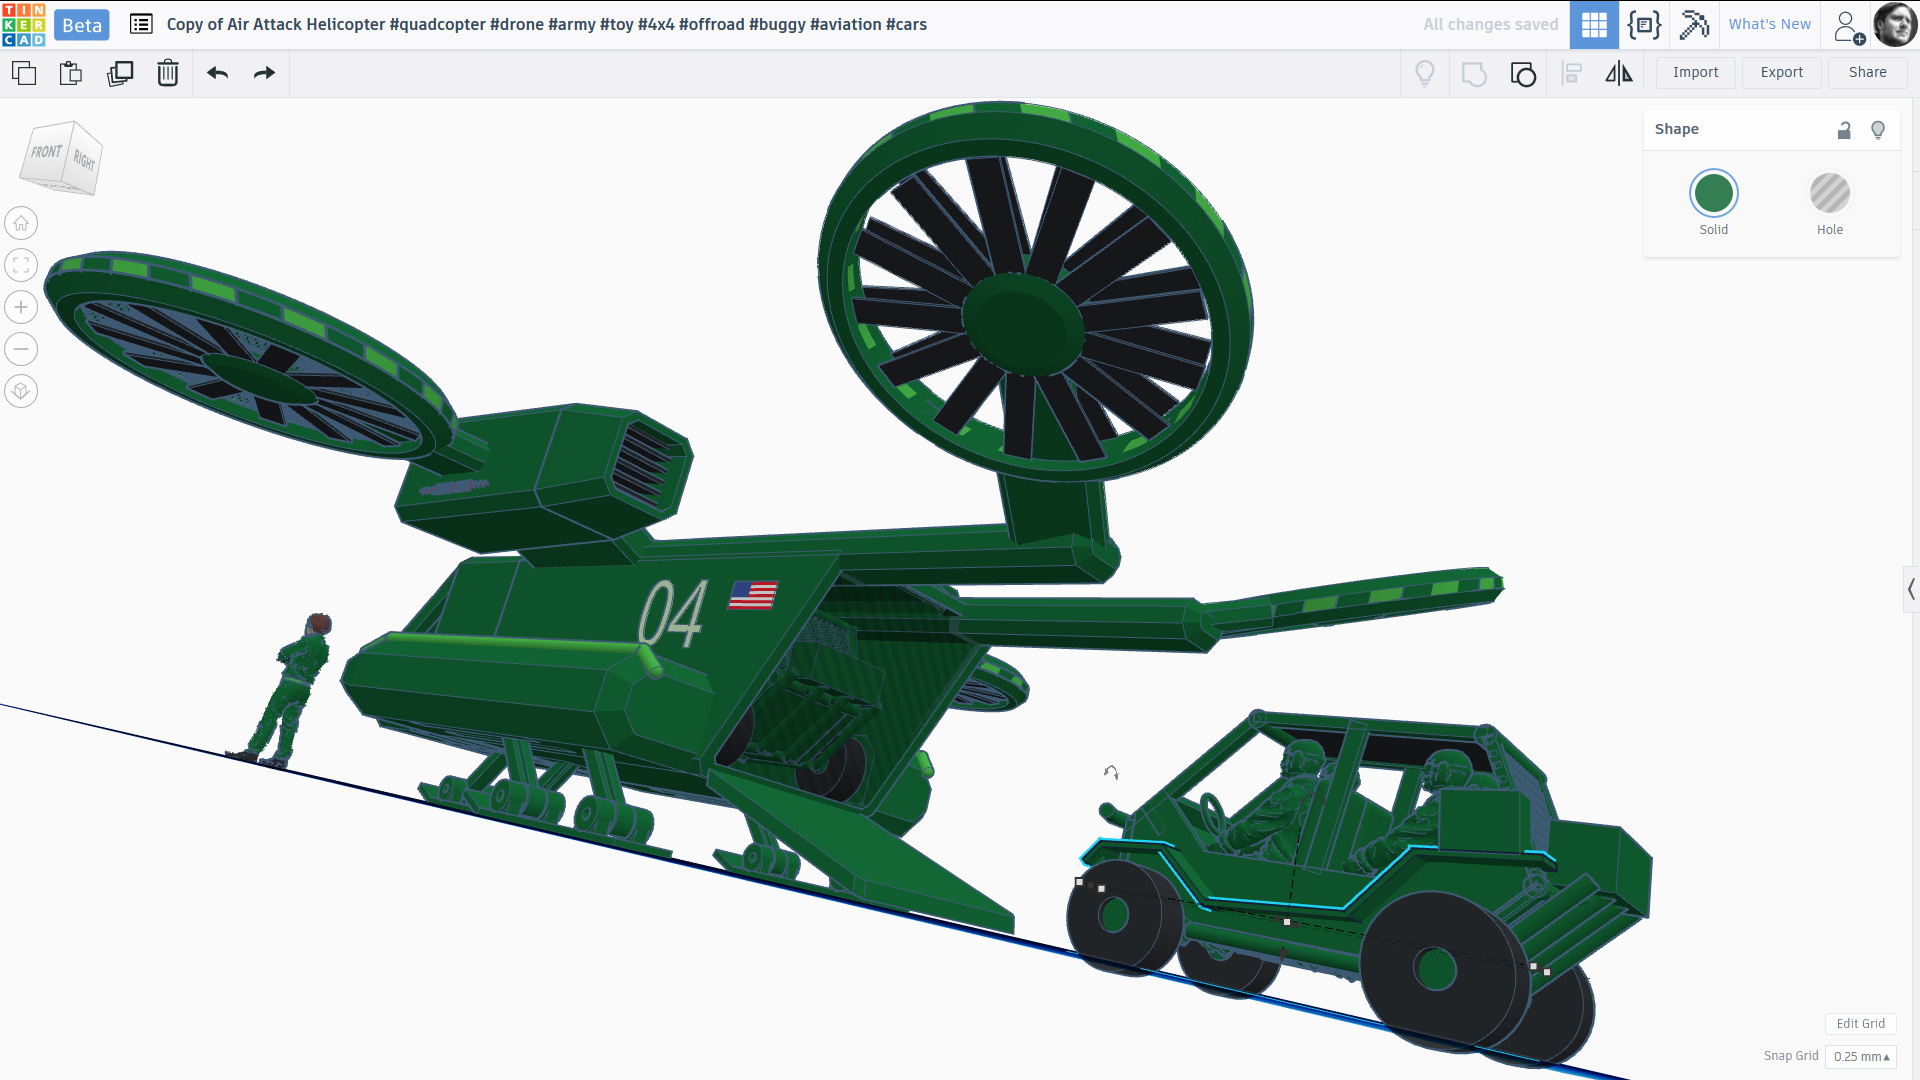Click the Share button
This screenshot has height=1080, width=1920.
[x=1867, y=72]
